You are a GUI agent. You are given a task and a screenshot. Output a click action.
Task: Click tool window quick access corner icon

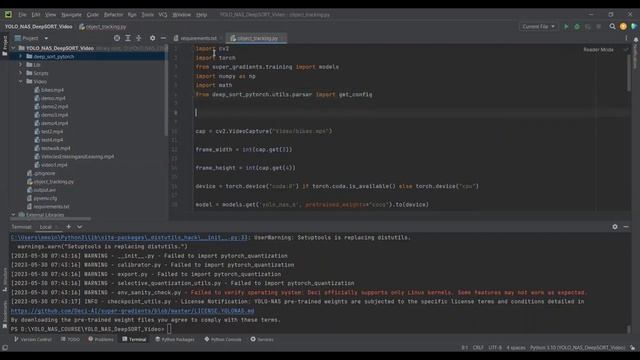click(4, 348)
